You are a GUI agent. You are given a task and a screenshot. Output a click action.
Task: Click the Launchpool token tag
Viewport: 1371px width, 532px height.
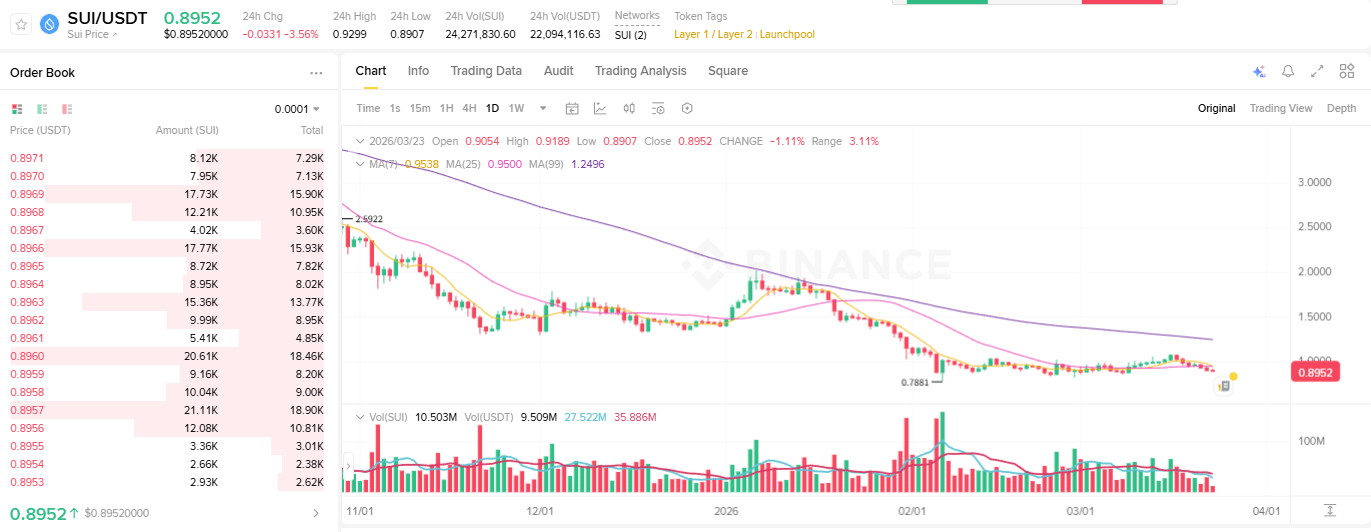pos(787,34)
